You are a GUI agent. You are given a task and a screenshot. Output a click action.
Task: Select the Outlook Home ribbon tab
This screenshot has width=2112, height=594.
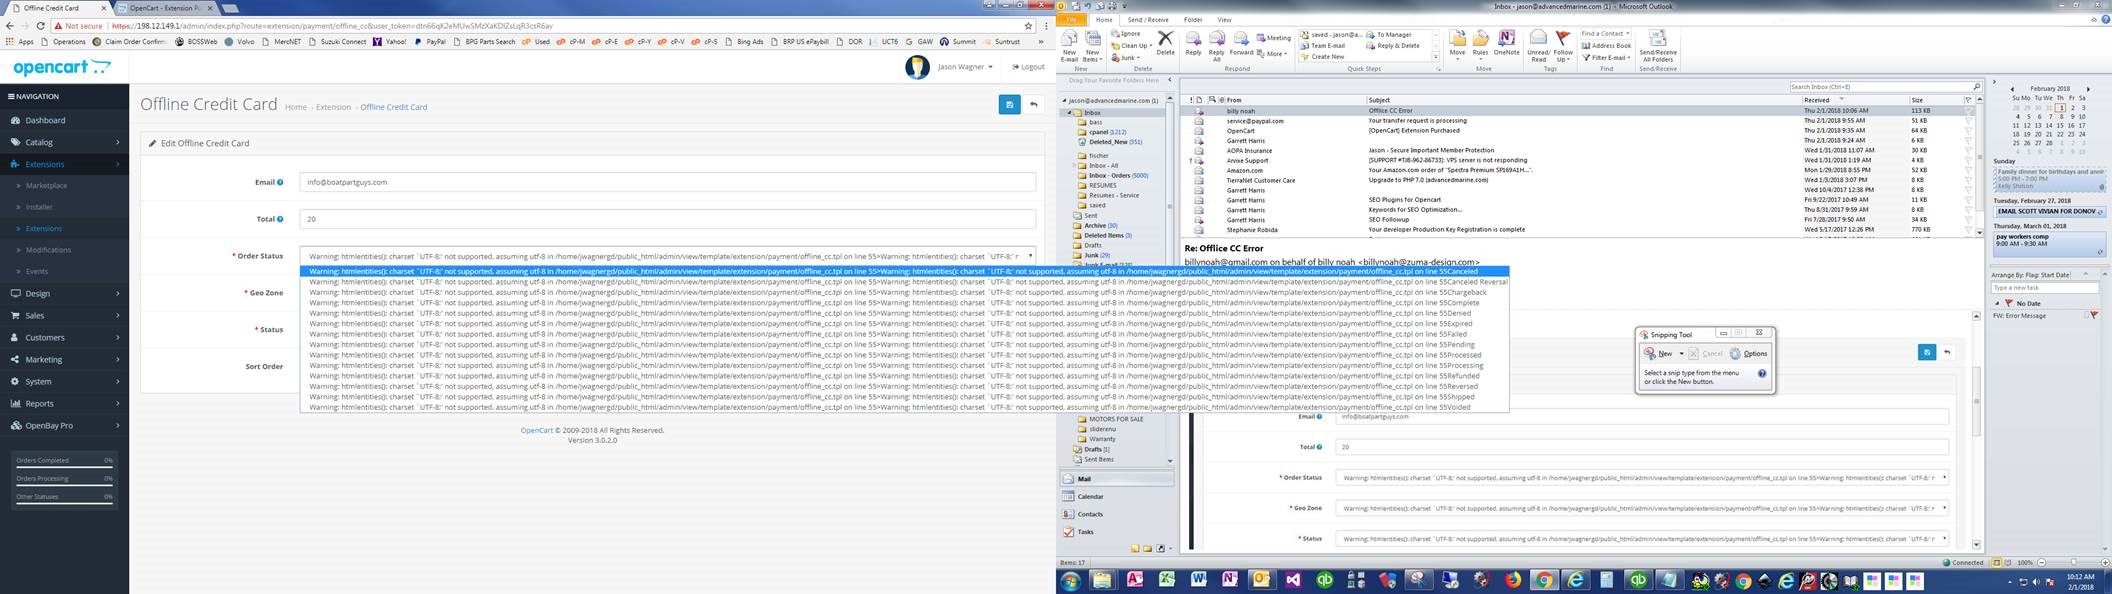[x=1104, y=20]
